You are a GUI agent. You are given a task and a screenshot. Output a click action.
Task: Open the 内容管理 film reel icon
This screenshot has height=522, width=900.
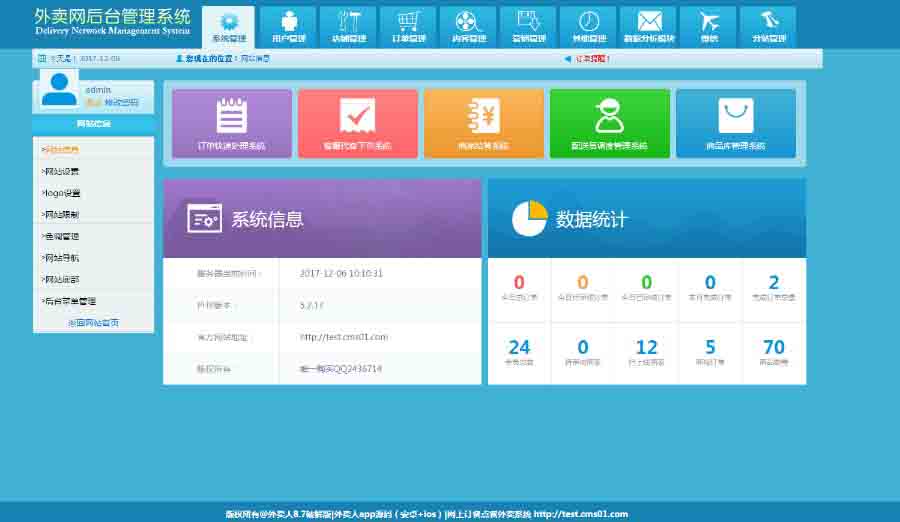point(468,26)
